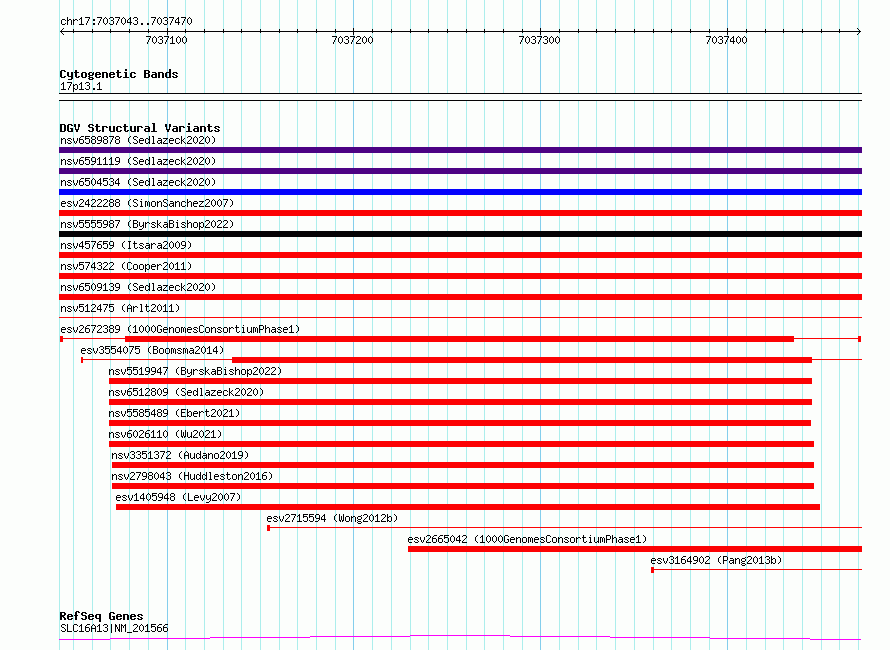
Task: Select the blue bar under nsv6504534
Action: [460, 192]
